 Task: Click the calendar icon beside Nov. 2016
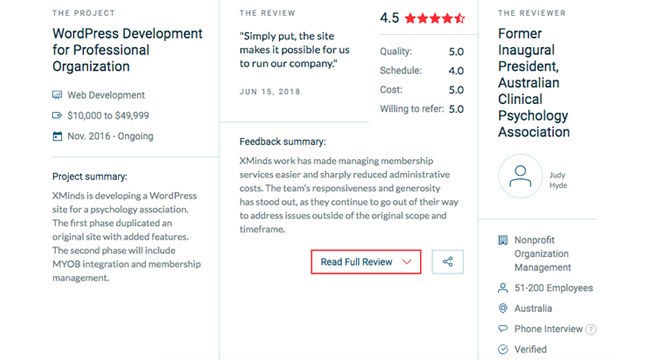57,136
